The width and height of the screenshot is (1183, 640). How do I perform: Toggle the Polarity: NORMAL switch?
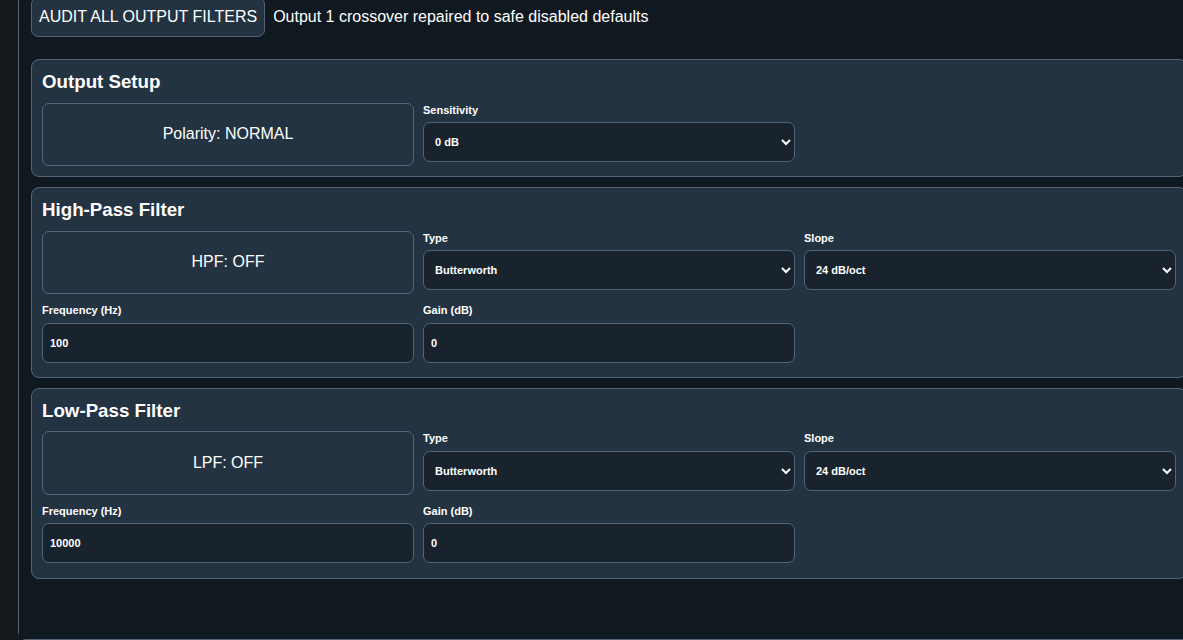pyautogui.click(x=228, y=134)
